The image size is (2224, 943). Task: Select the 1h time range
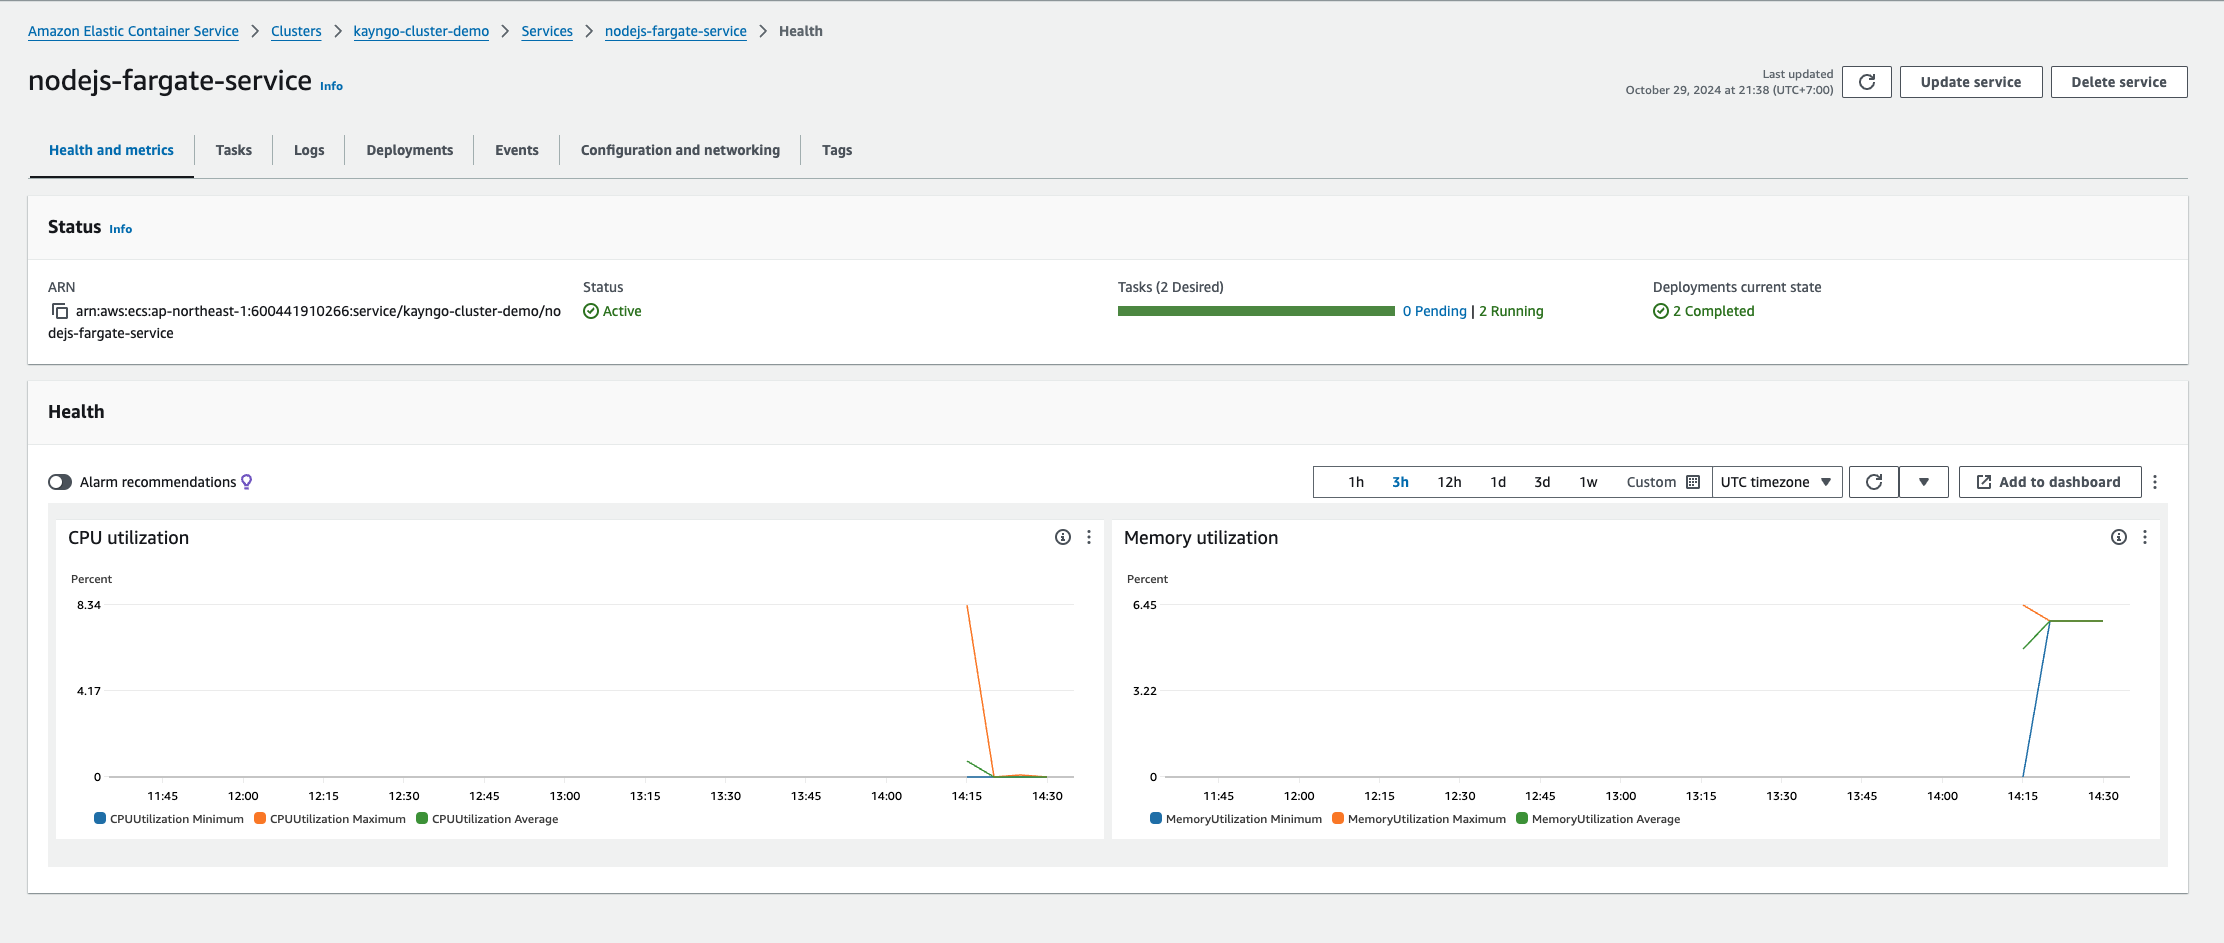coord(1356,482)
